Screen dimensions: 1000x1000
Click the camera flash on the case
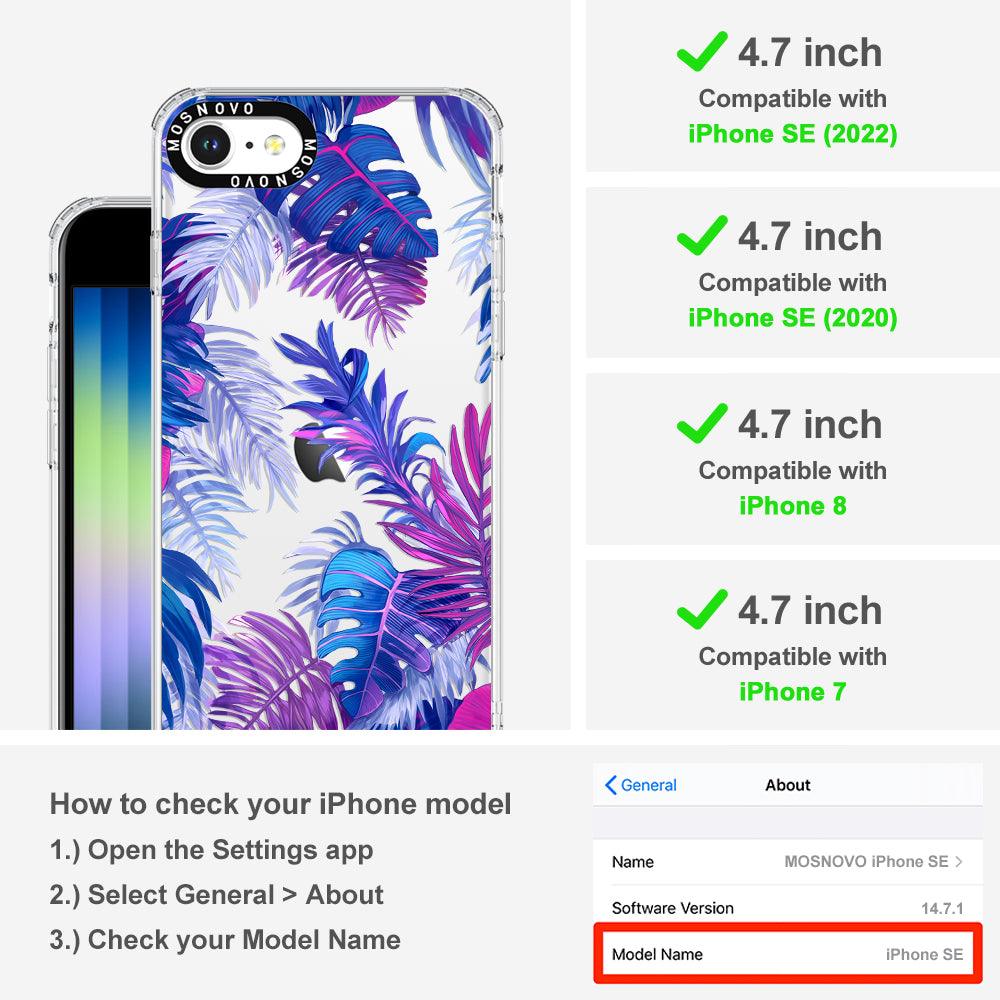point(275,145)
